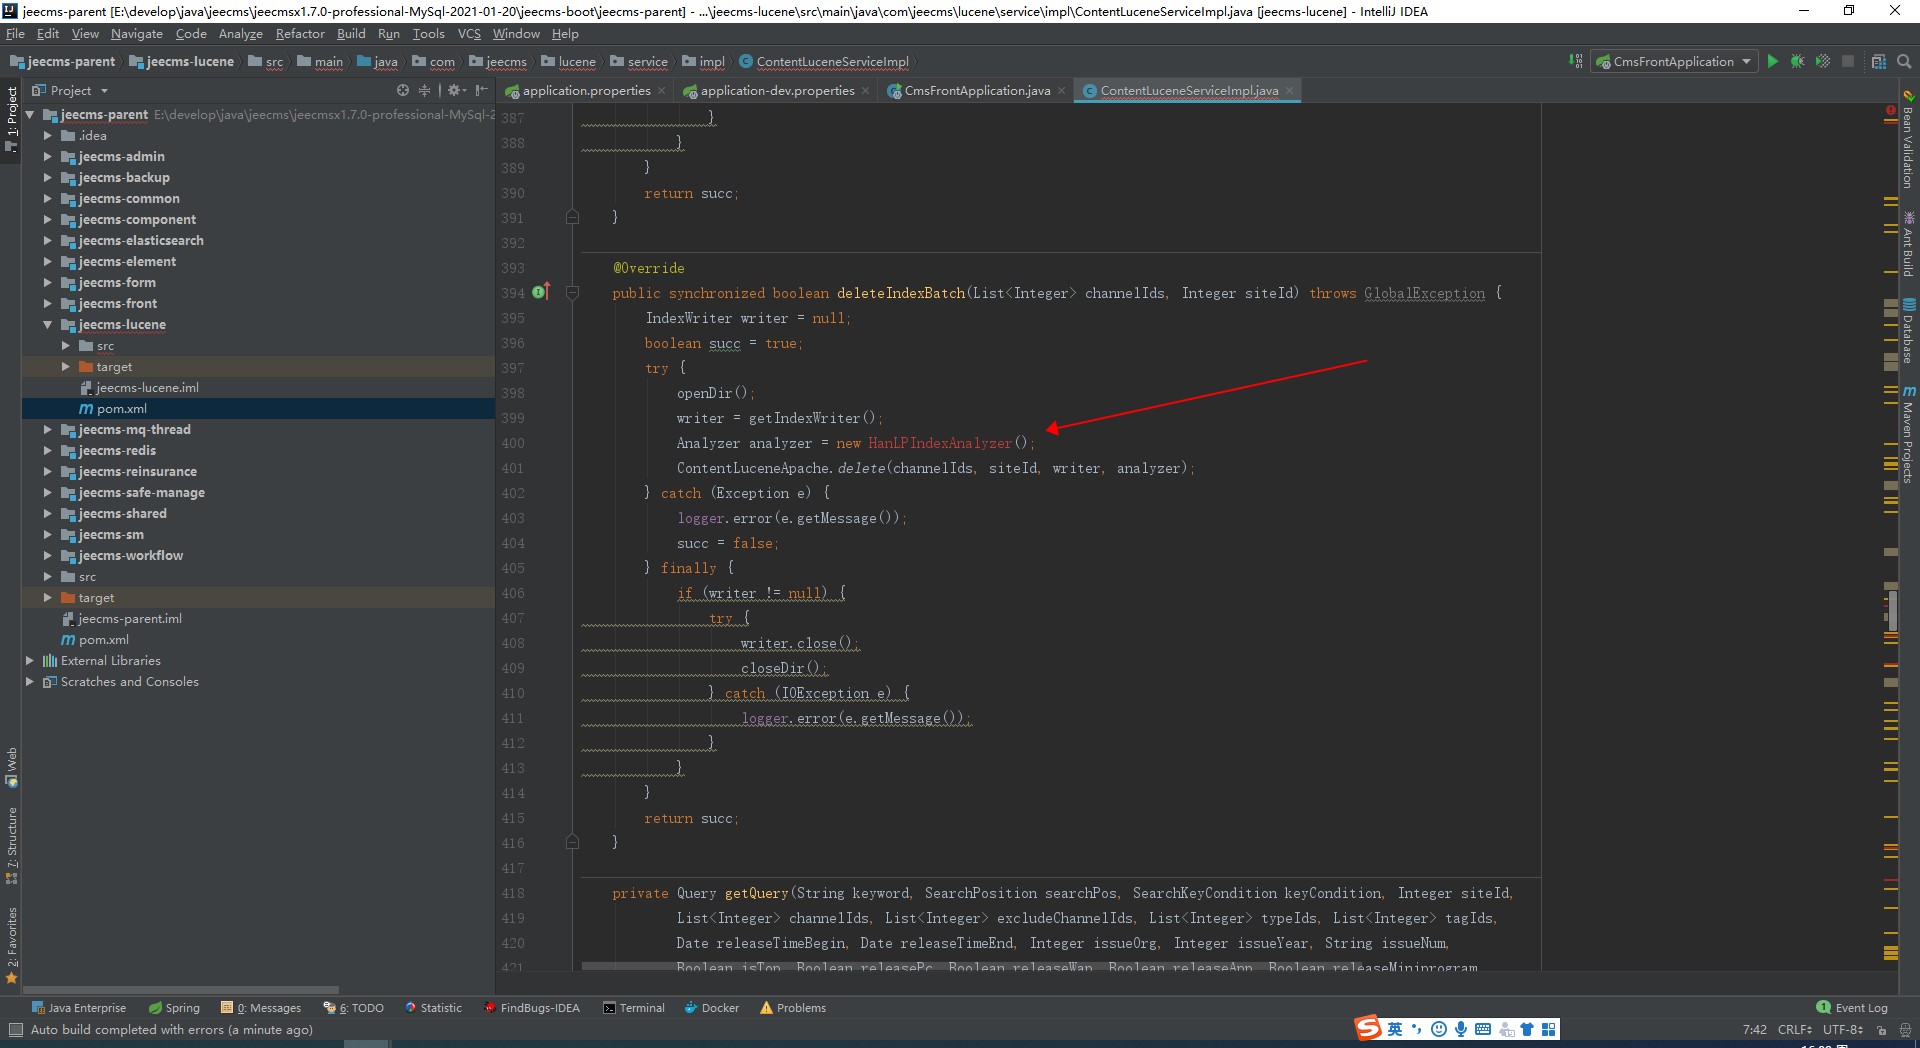This screenshot has width=1920, height=1048.
Task: Run CmsFrontApplication with the green play icon
Action: click(x=1772, y=62)
